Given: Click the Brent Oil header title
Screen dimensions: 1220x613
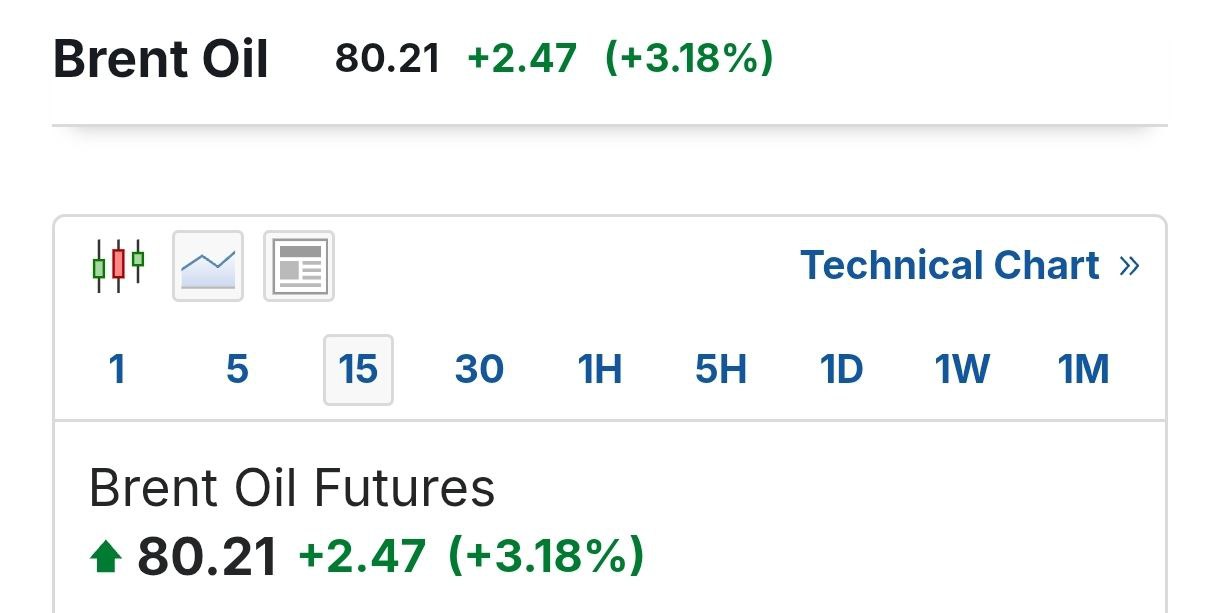Looking at the screenshot, I should point(160,59).
